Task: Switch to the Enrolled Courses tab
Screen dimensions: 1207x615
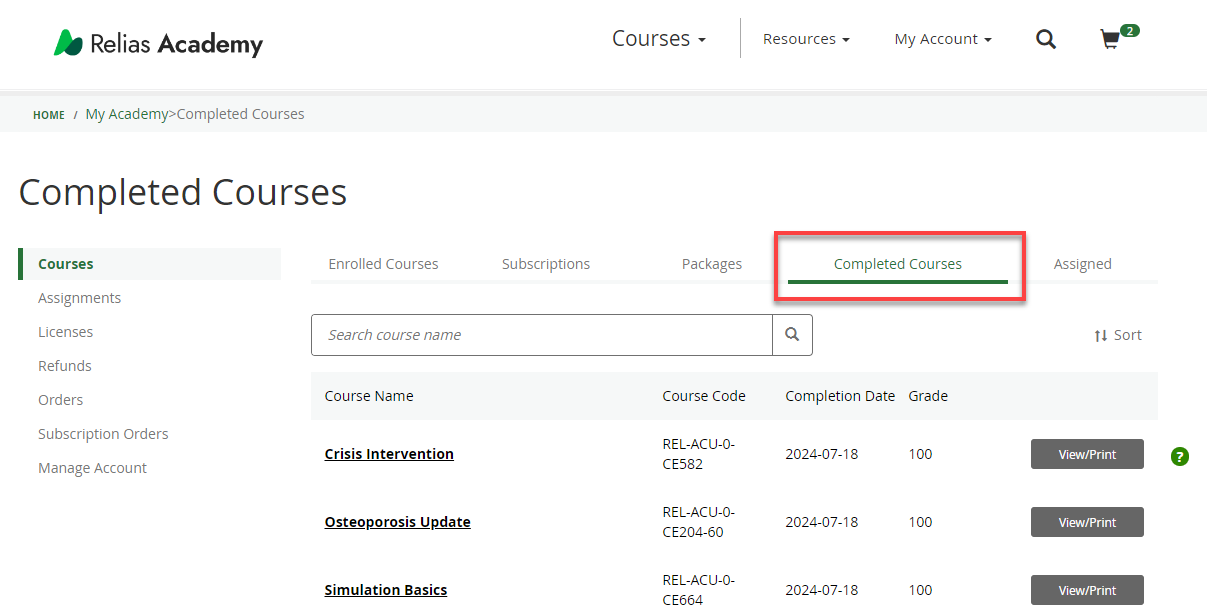Action: (x=384, y=264)
